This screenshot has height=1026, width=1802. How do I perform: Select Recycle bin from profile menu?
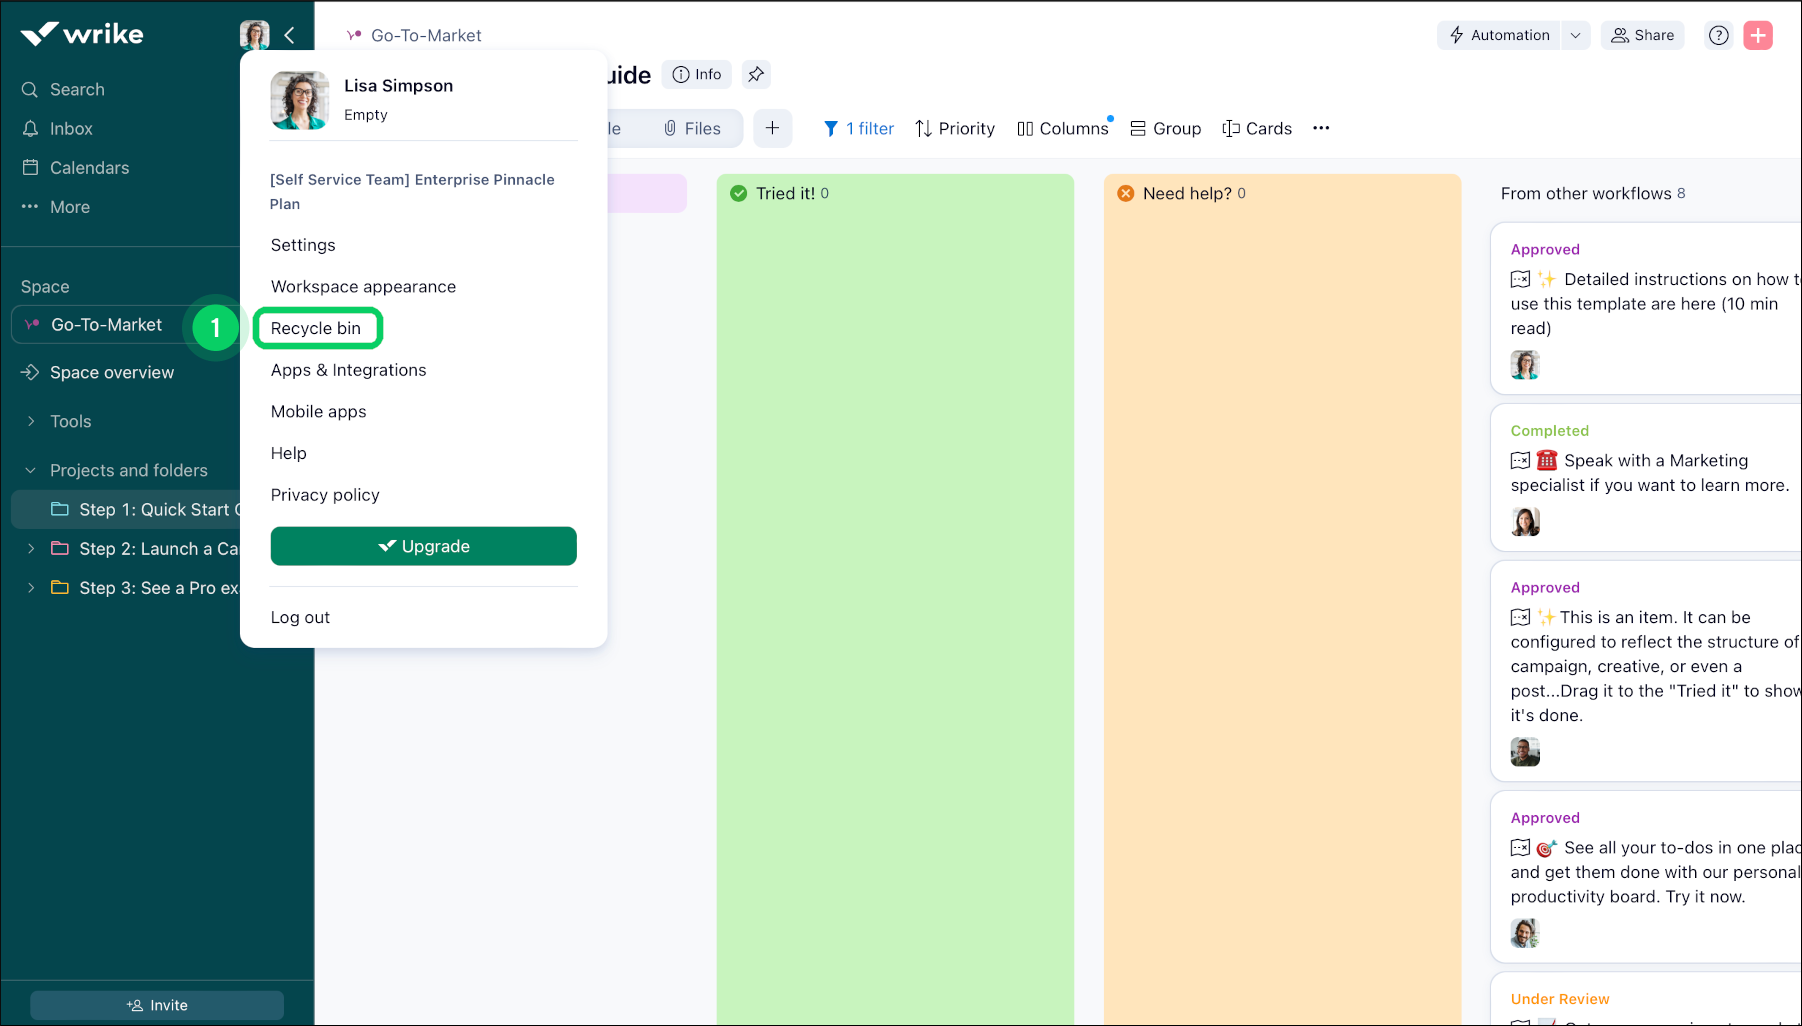[x=316, y=328]
